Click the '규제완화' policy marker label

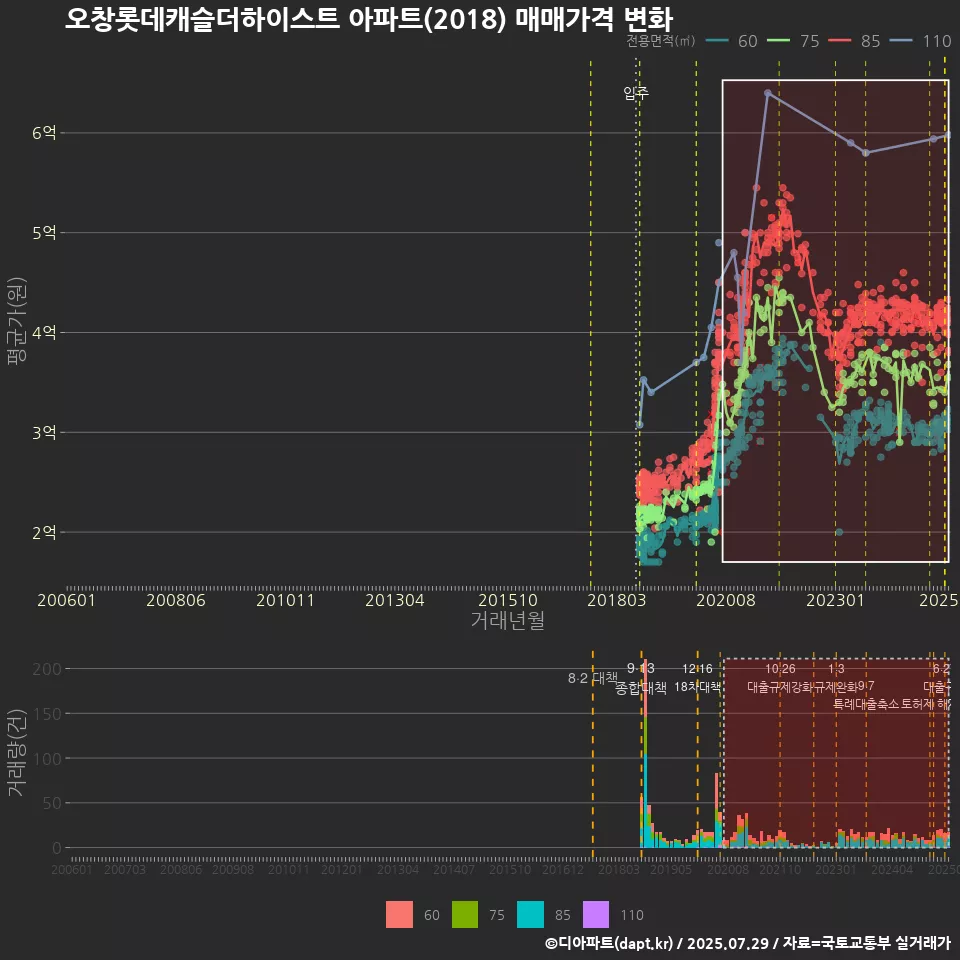click(836, 687)
